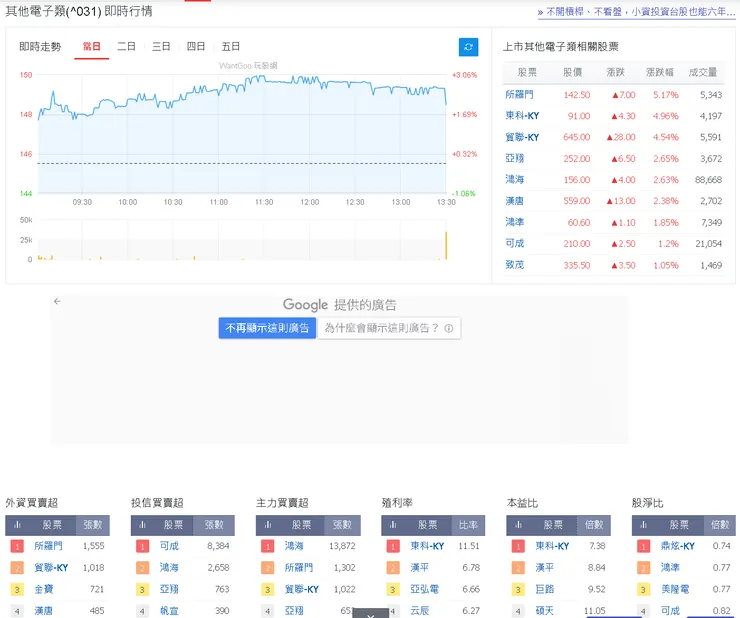This screenshot has width=740, height=618.
Task: Open 亞弘電 in 殖利率 table
Action: [424, 589]
